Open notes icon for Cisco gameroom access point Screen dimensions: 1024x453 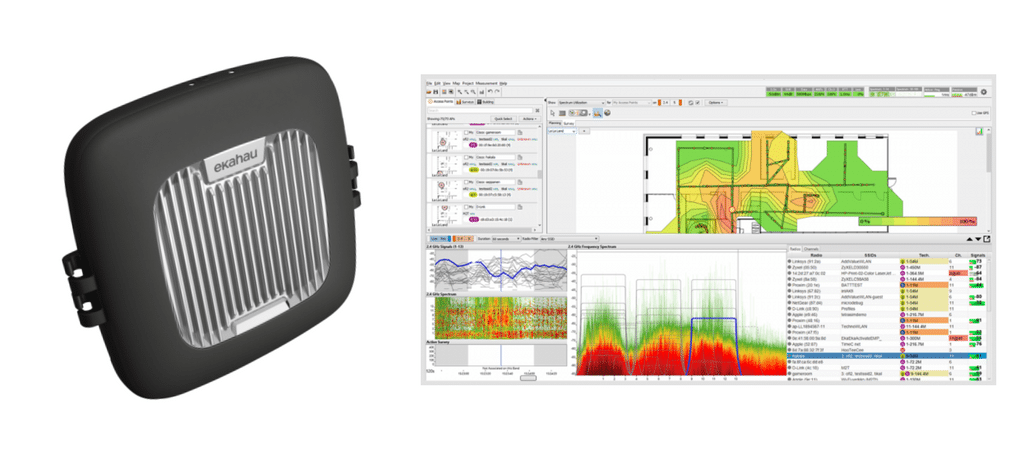click(x=520, y=133)
